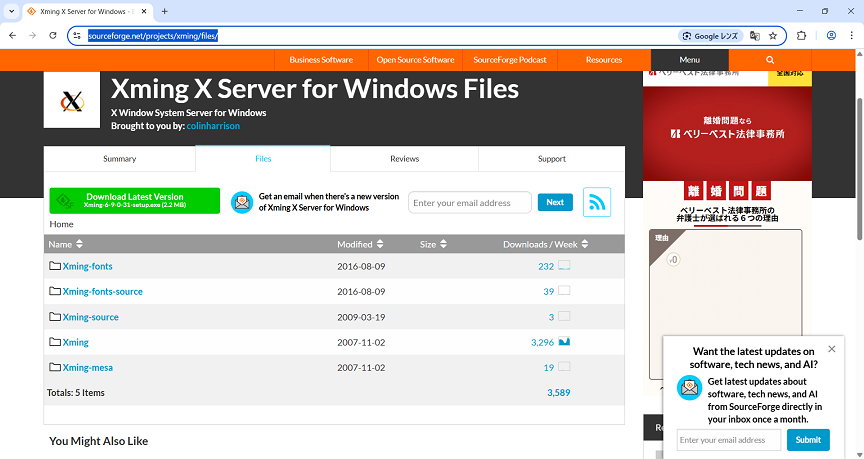Open the Xming-fonts folder
Viewport: 864px width, 459px height.
(x=87, y=266)
